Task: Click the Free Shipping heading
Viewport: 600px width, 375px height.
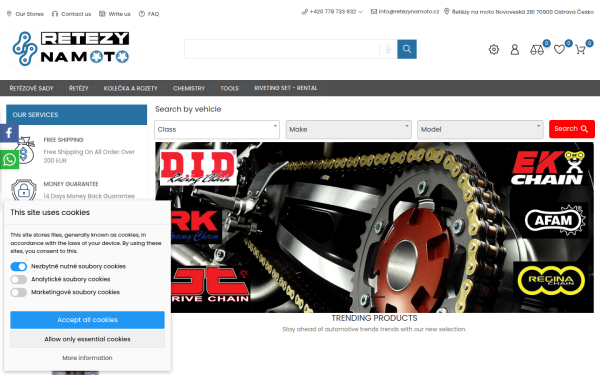Action: (63, 140)
